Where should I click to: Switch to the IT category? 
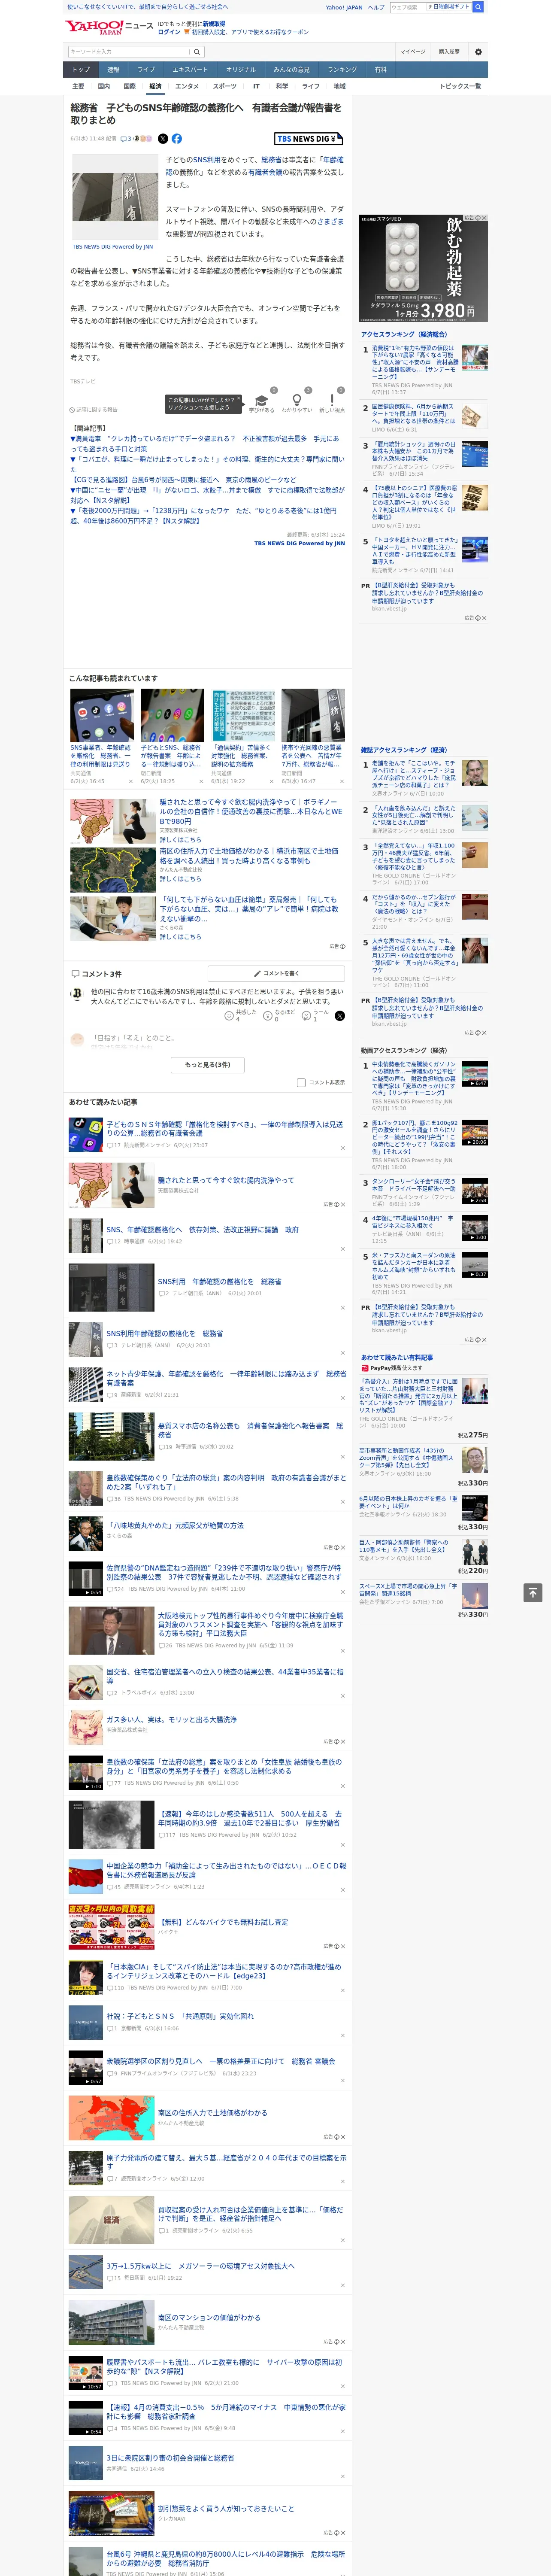tap(256, 86)
